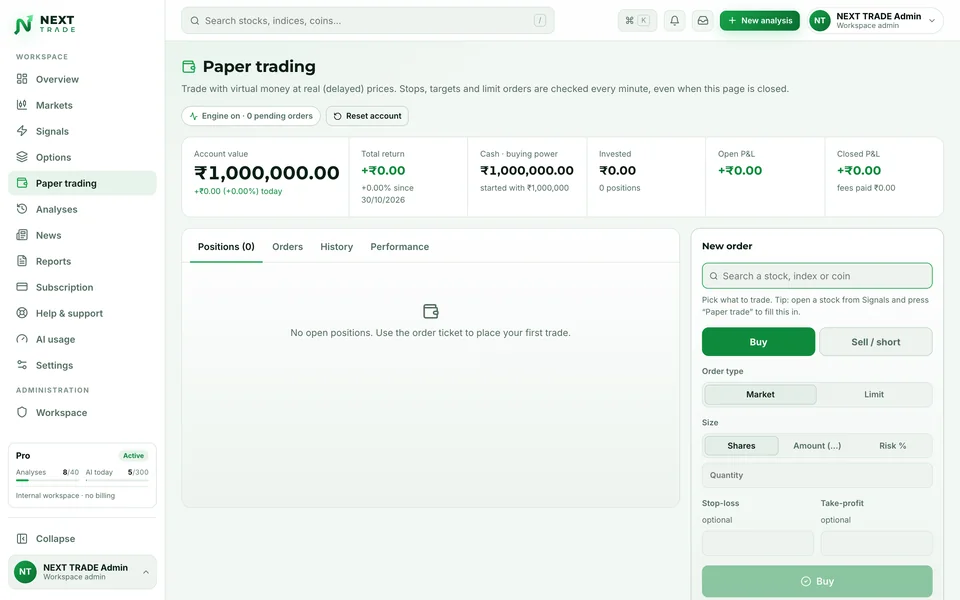This screenshot has height=600, width=960.
Task: Expand the sidebar account menu chevron
Action: [x=146, y=572]
